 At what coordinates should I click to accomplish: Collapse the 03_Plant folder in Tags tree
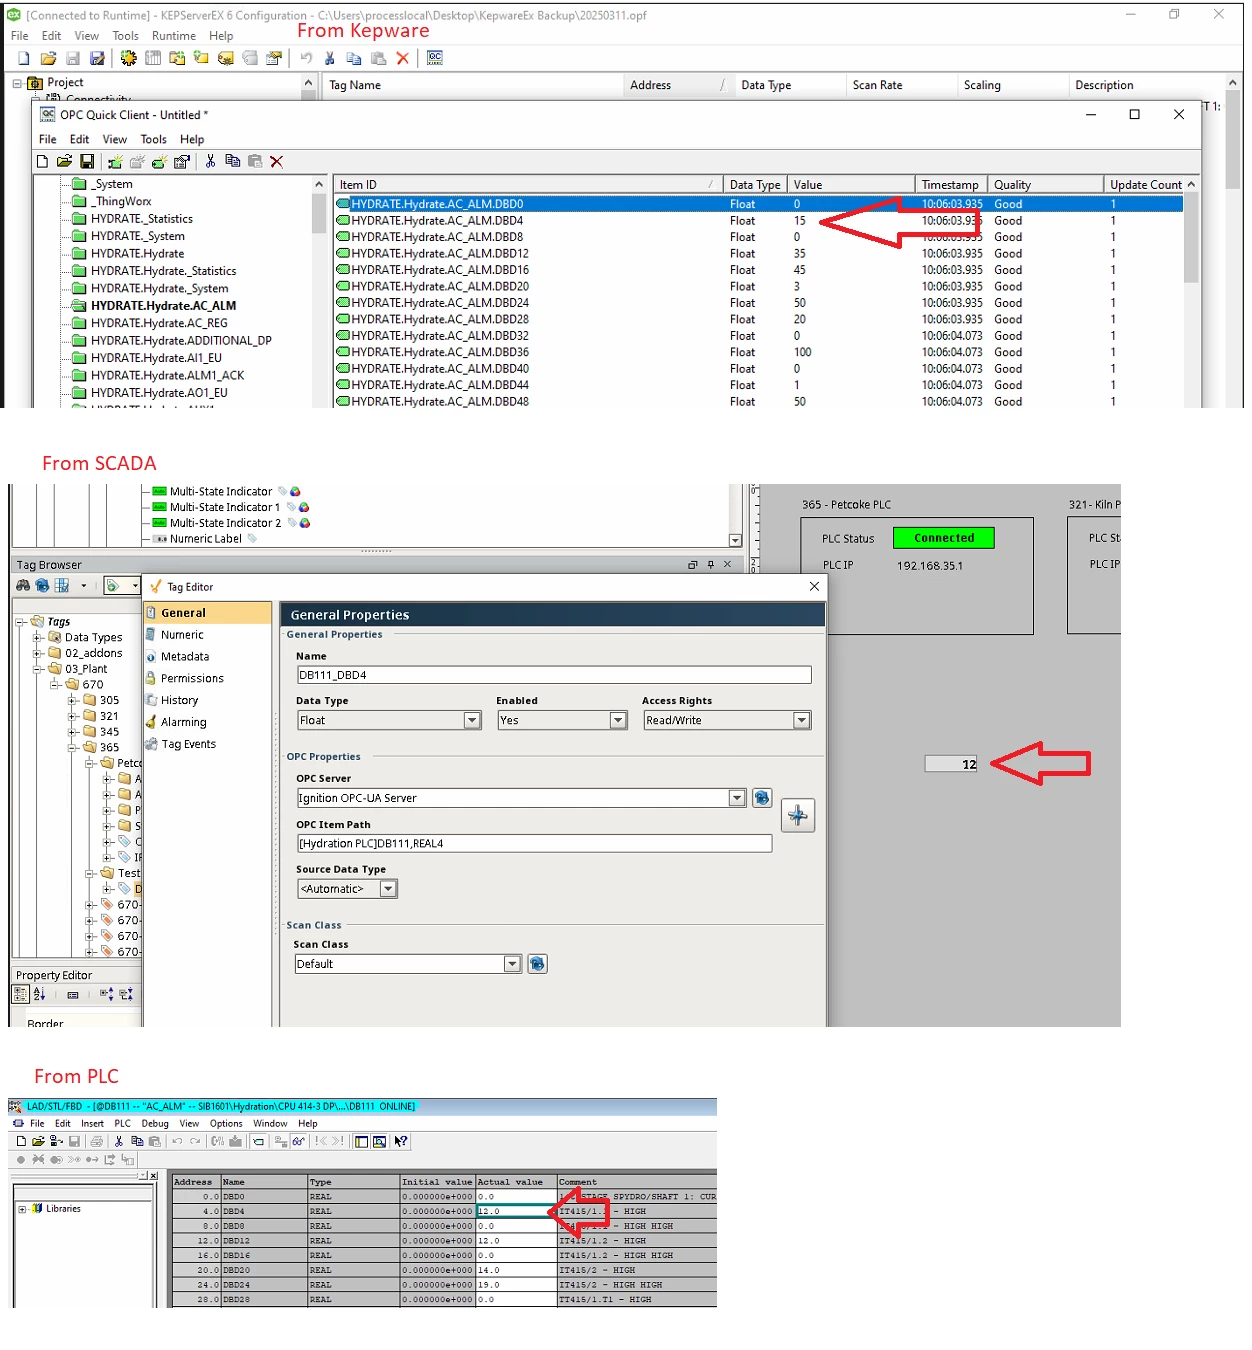pyautogui.click(x=38, y=669)
